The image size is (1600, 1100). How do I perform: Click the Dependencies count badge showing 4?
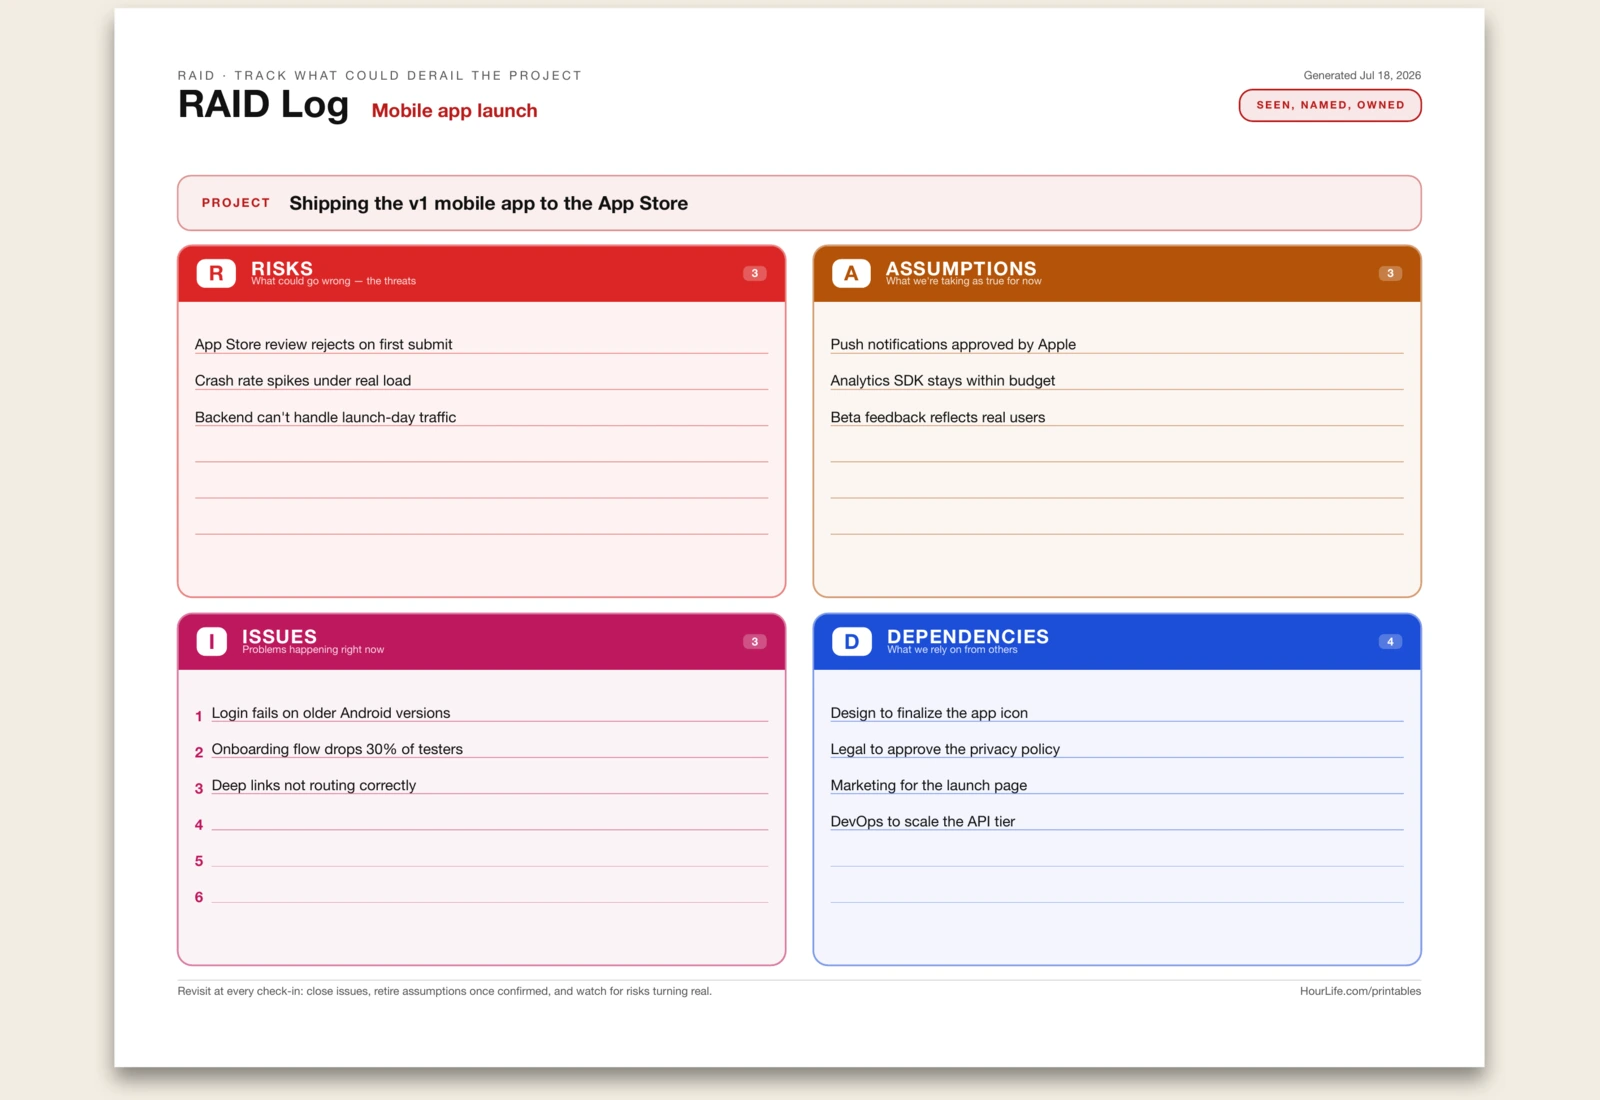coord(1390,642)
